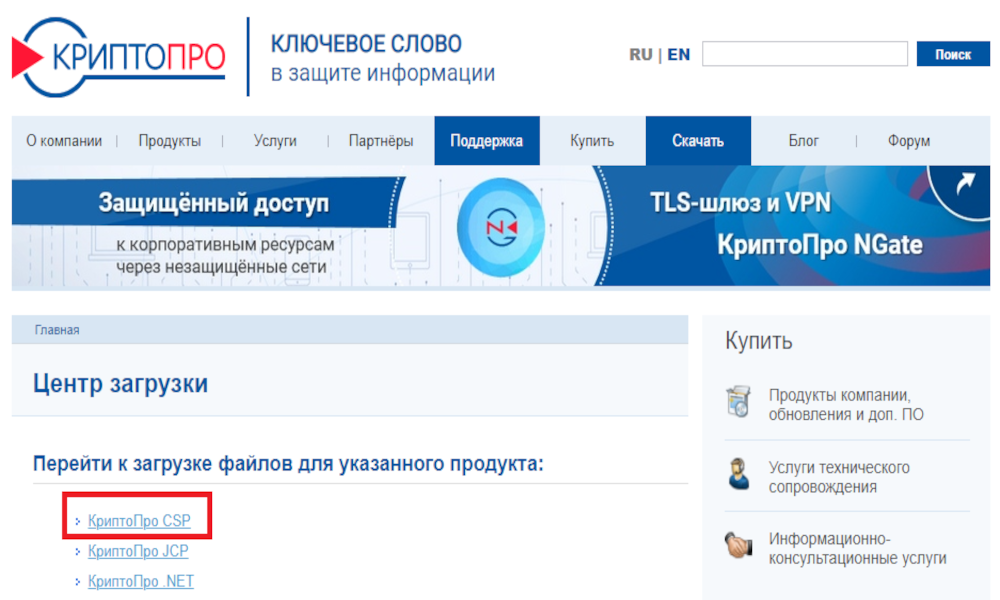Open Услуги технического сопровождения link
Screen dimensions: 1000x600
pyautogui.click(x=839, y=477)
